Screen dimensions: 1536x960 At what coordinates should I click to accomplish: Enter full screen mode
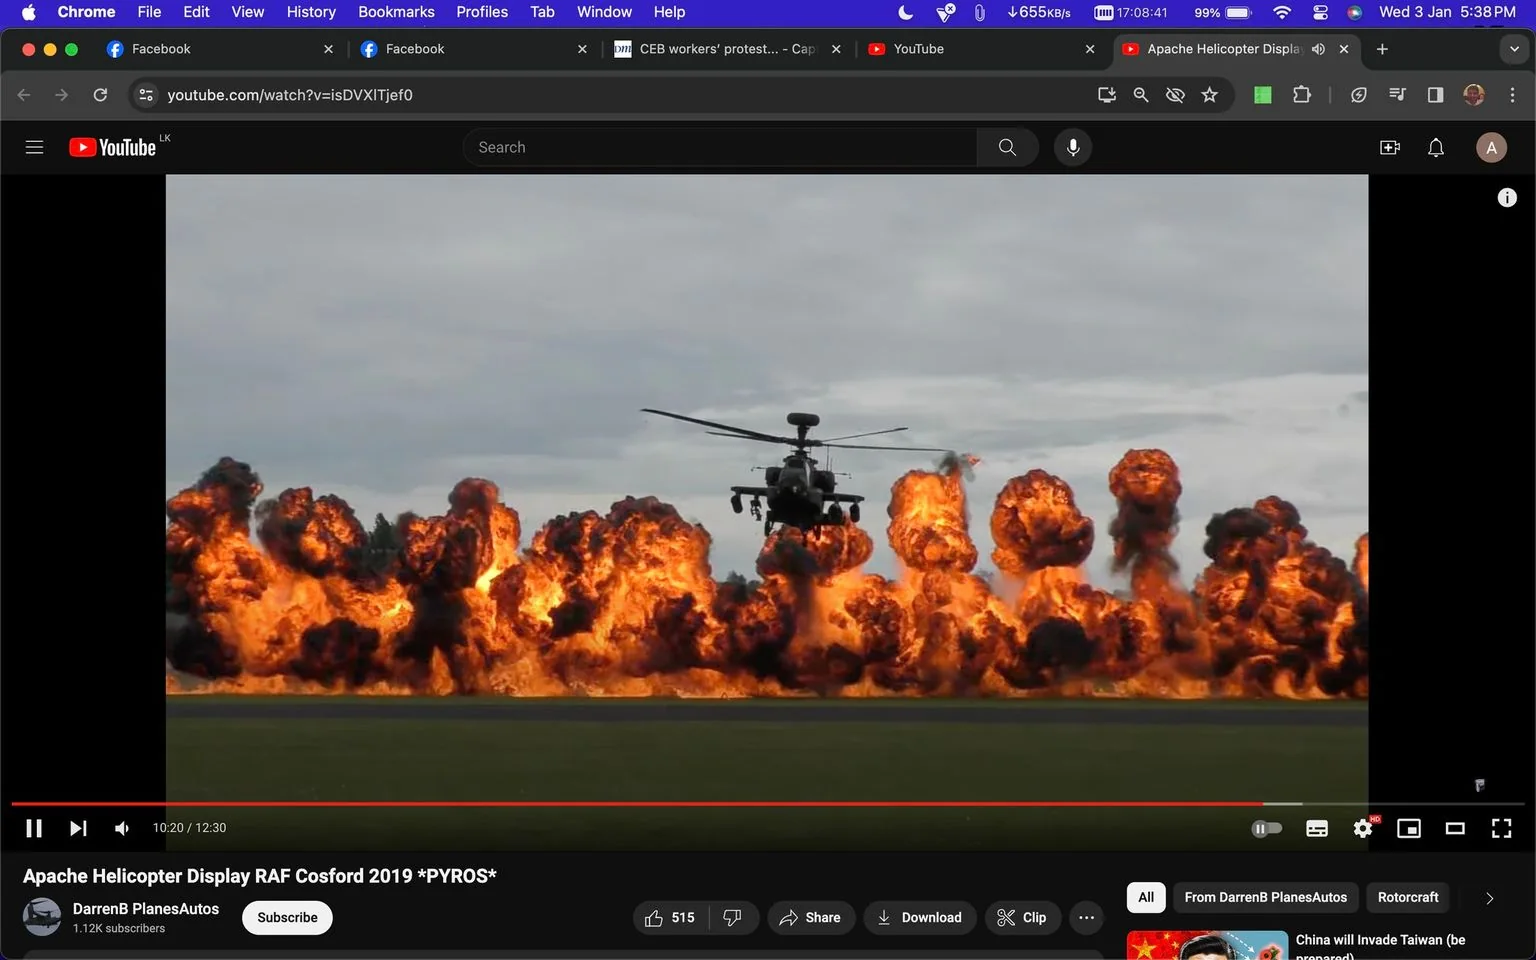coord(1501,828)
